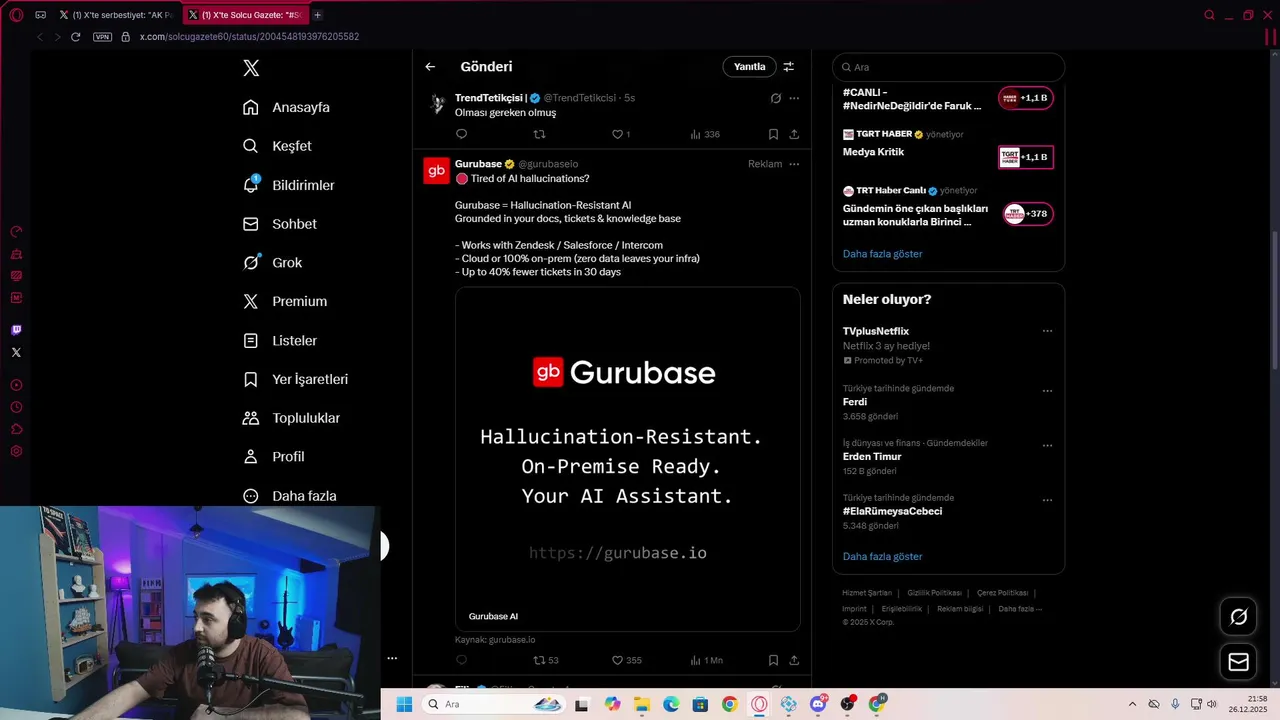Viewport: 1280px width, 720px height.
Task: Reply to the Gurubase ad post
Action: coord(461,660)
